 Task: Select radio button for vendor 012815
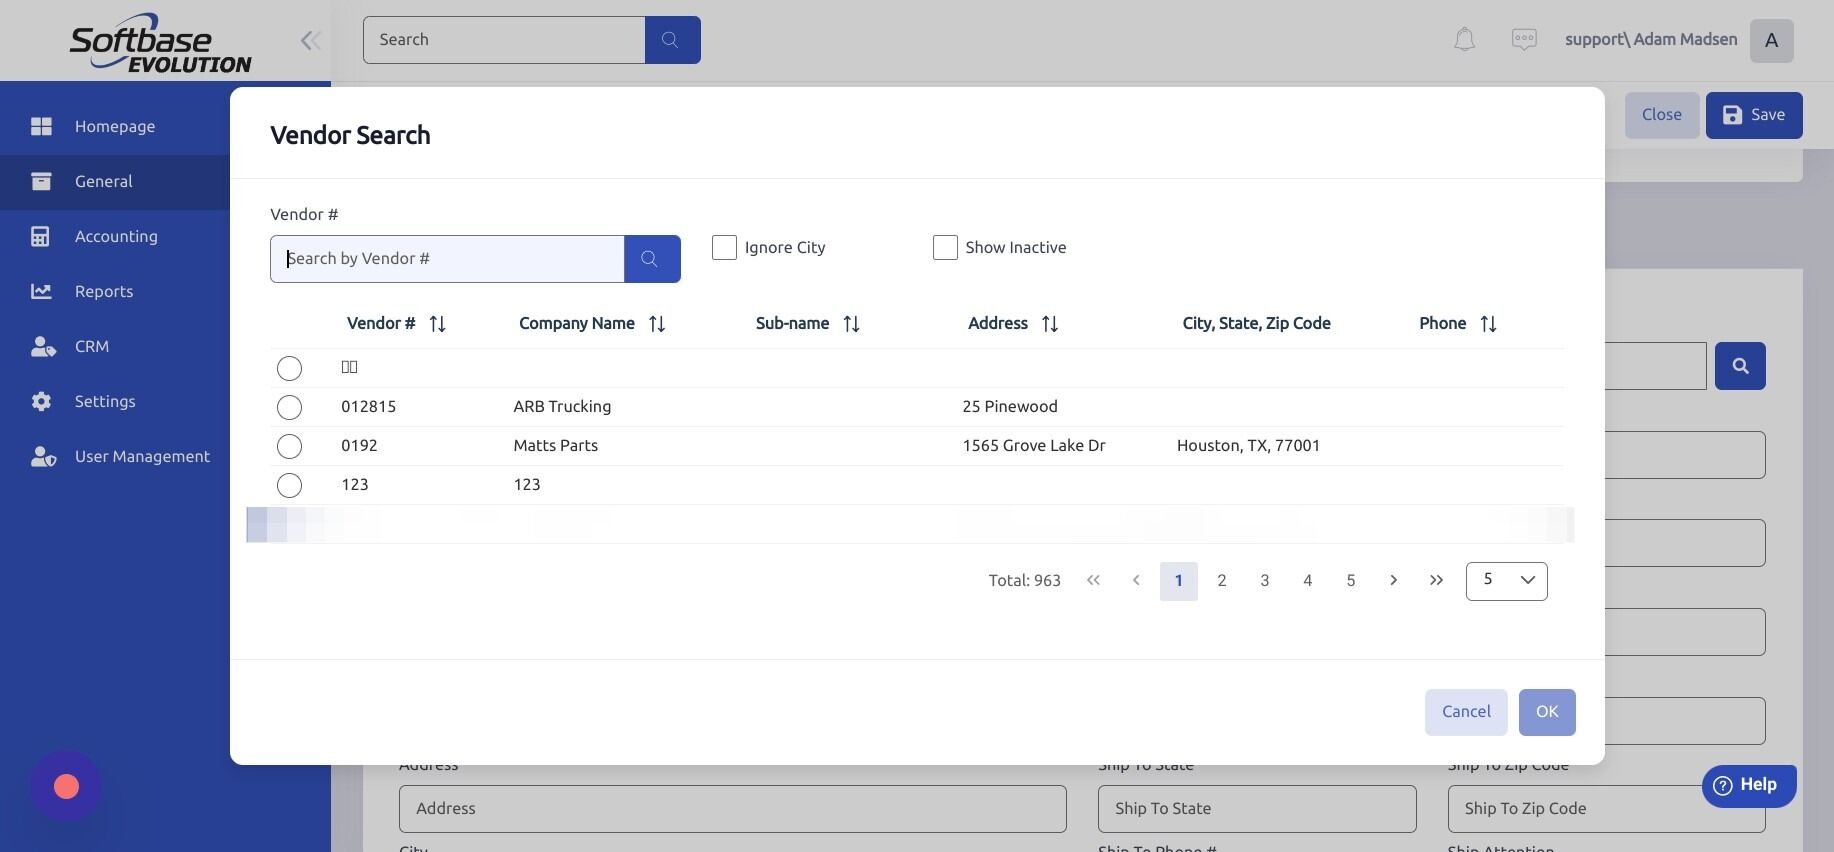(x=289, y=407)
